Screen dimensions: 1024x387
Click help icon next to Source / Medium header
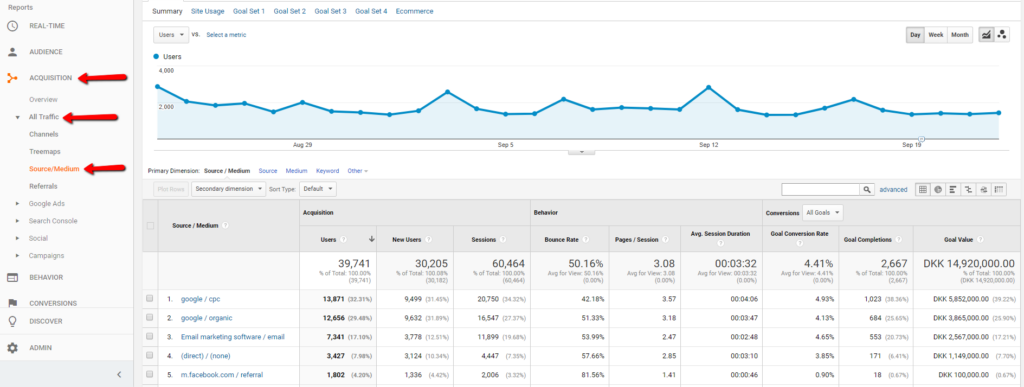(225, 226)
